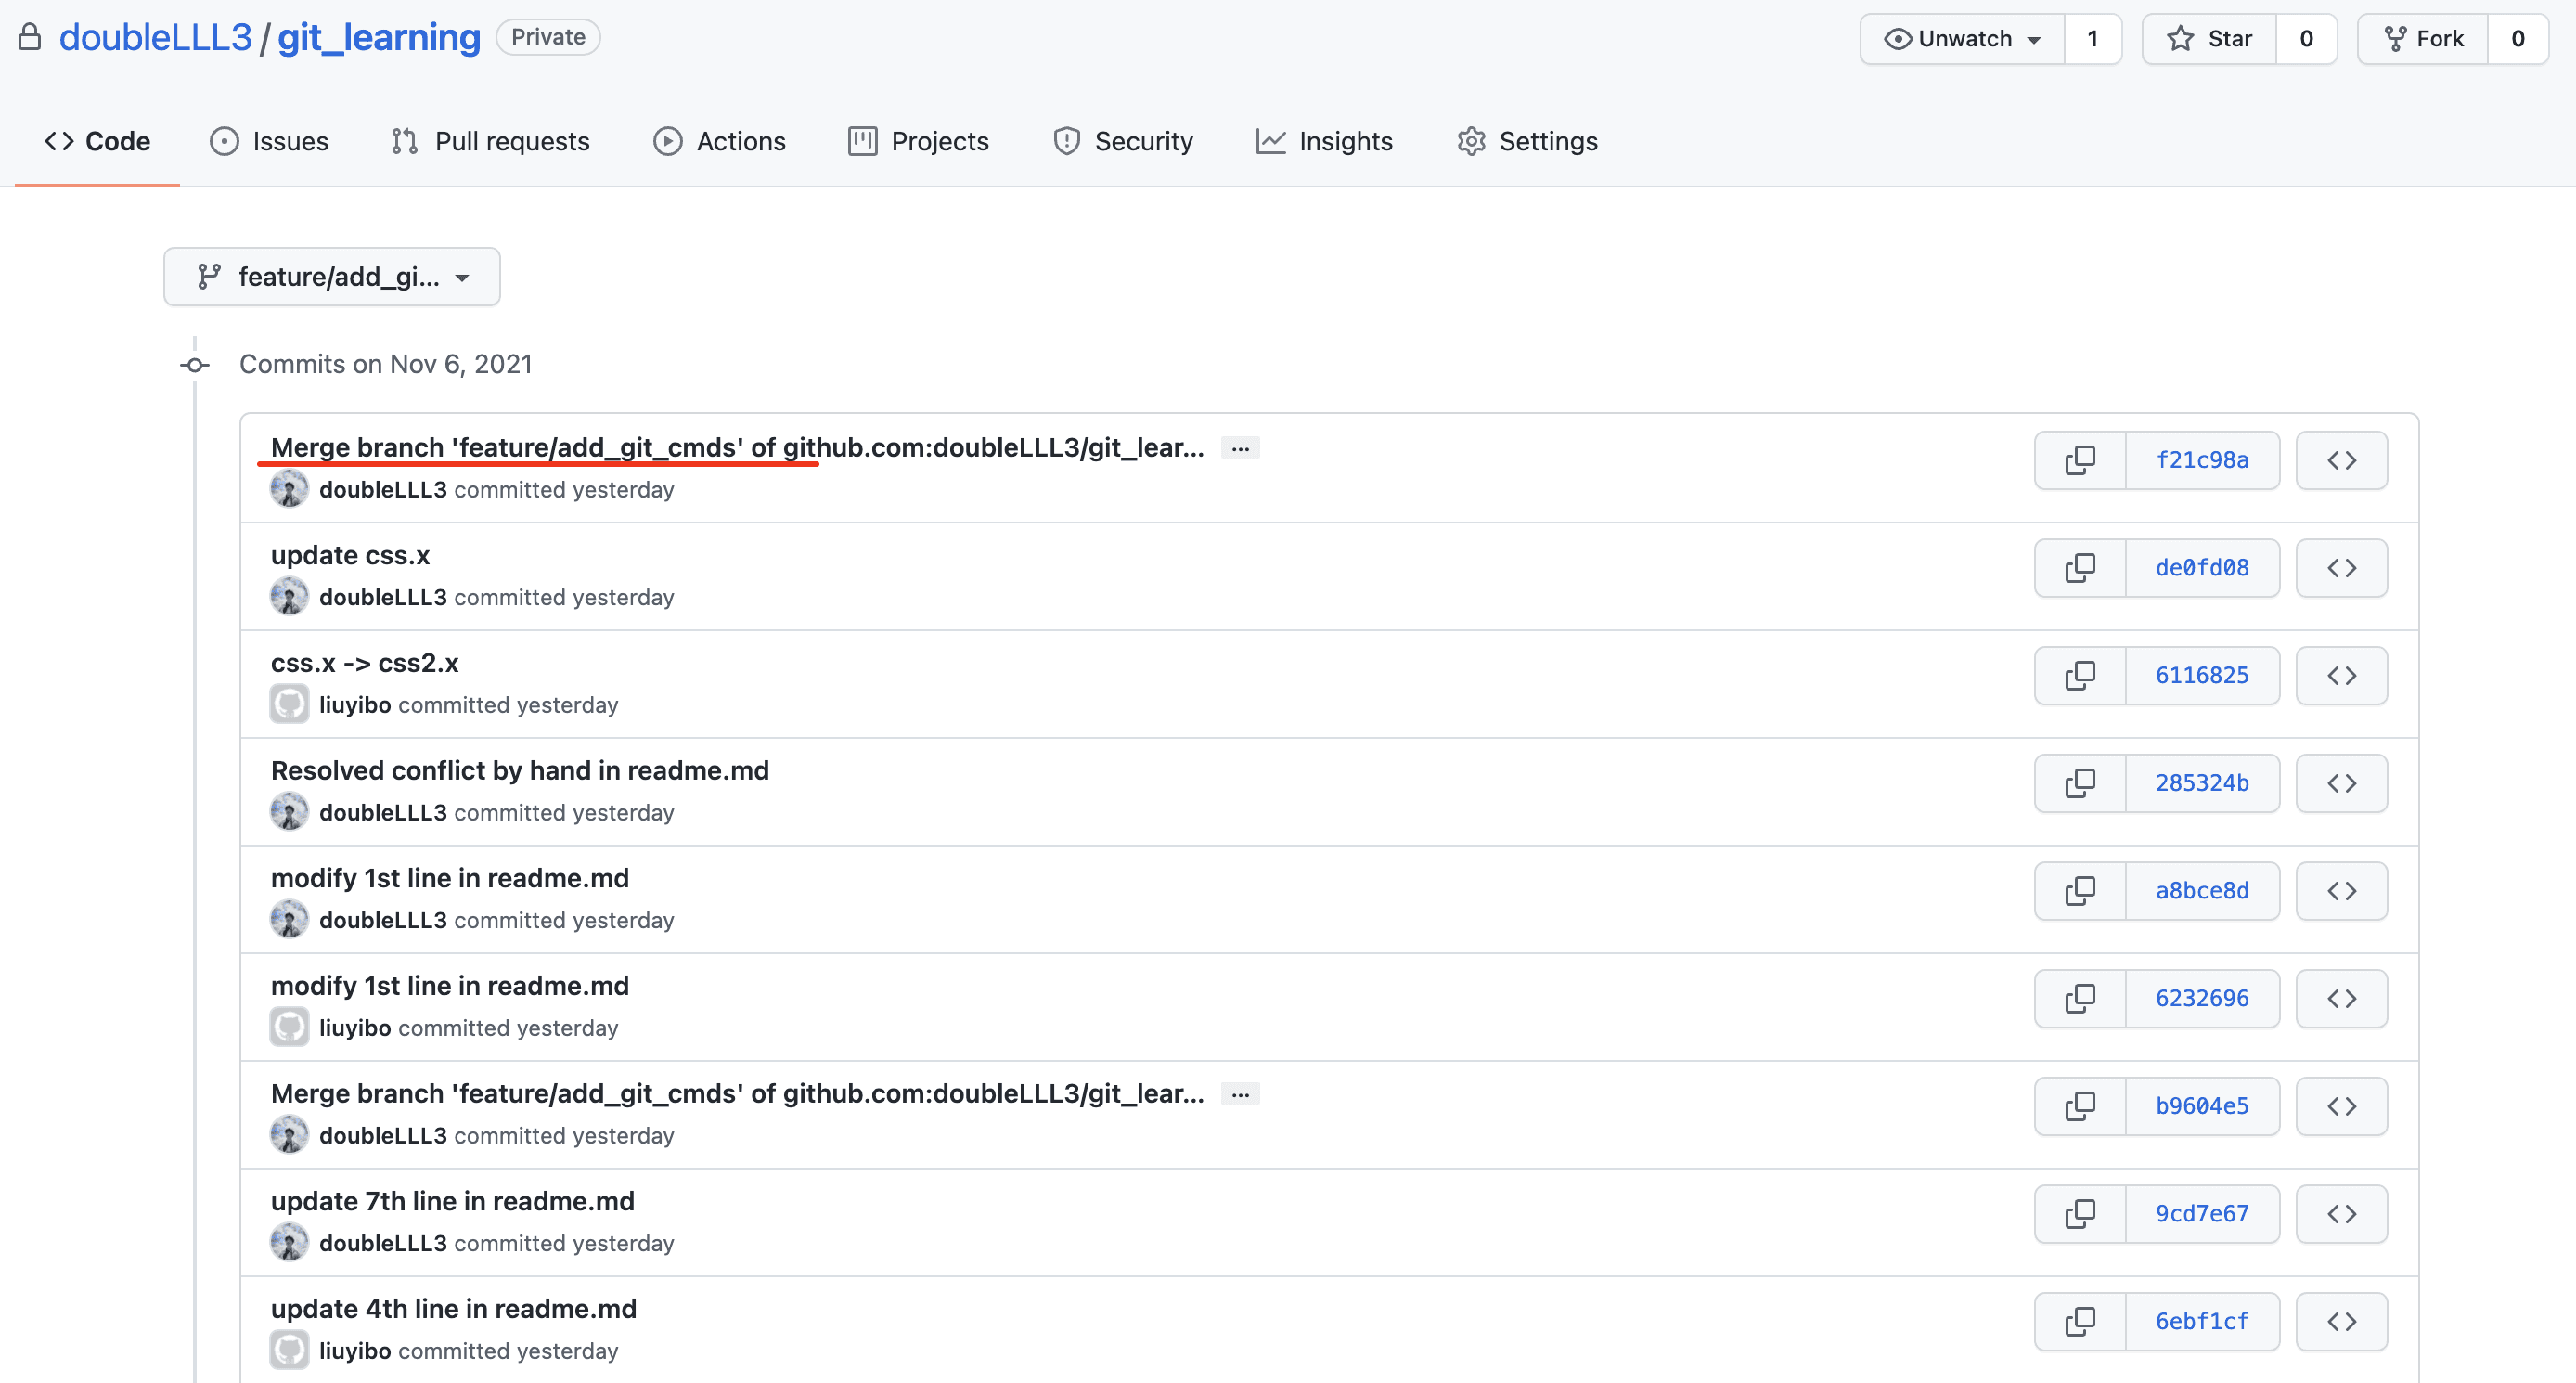The height and width of the screenshot is (1383, 2576).
Task: Open commit hash link 6116825
Action: coord(2202,676)
